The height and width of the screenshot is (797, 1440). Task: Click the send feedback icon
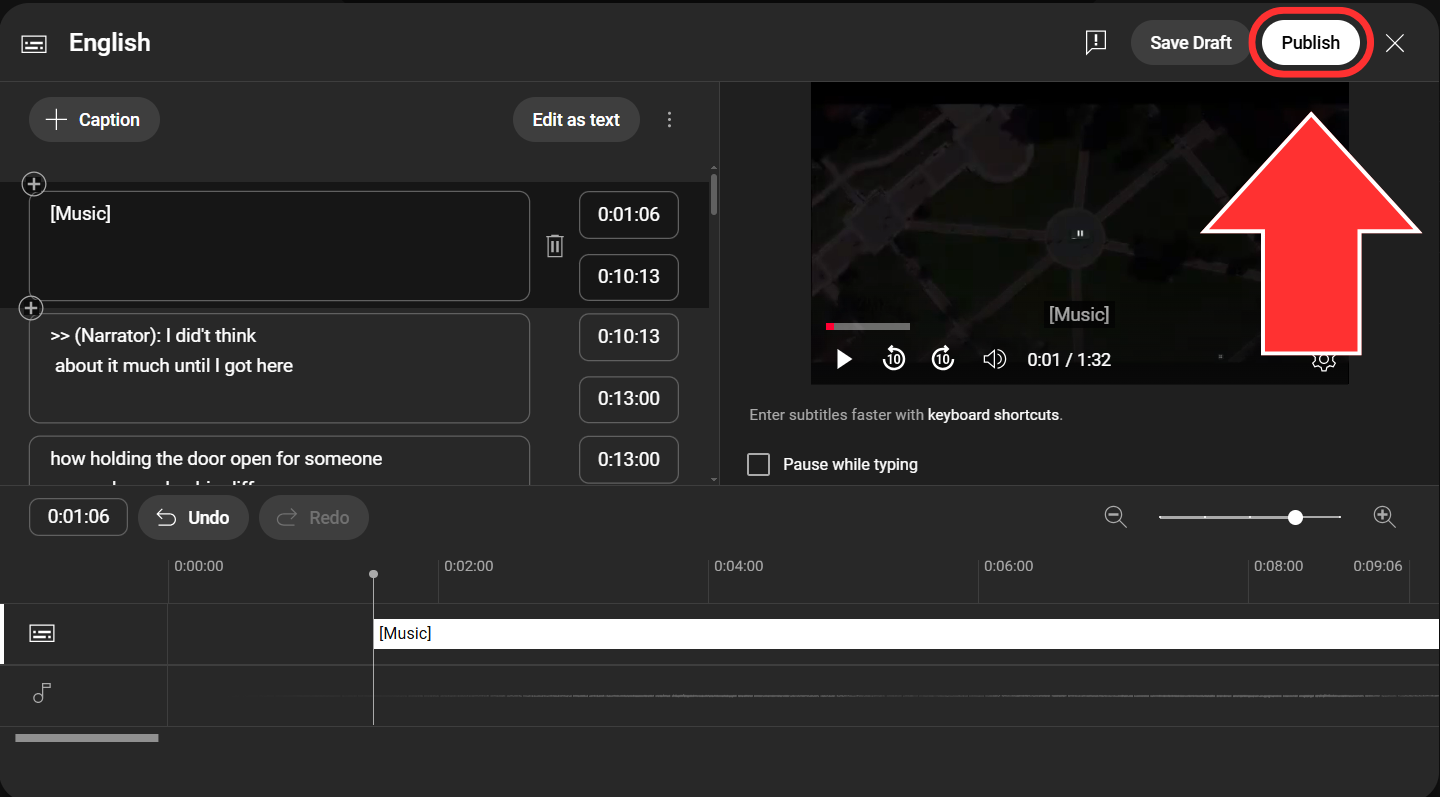(x=1096, y=42)
